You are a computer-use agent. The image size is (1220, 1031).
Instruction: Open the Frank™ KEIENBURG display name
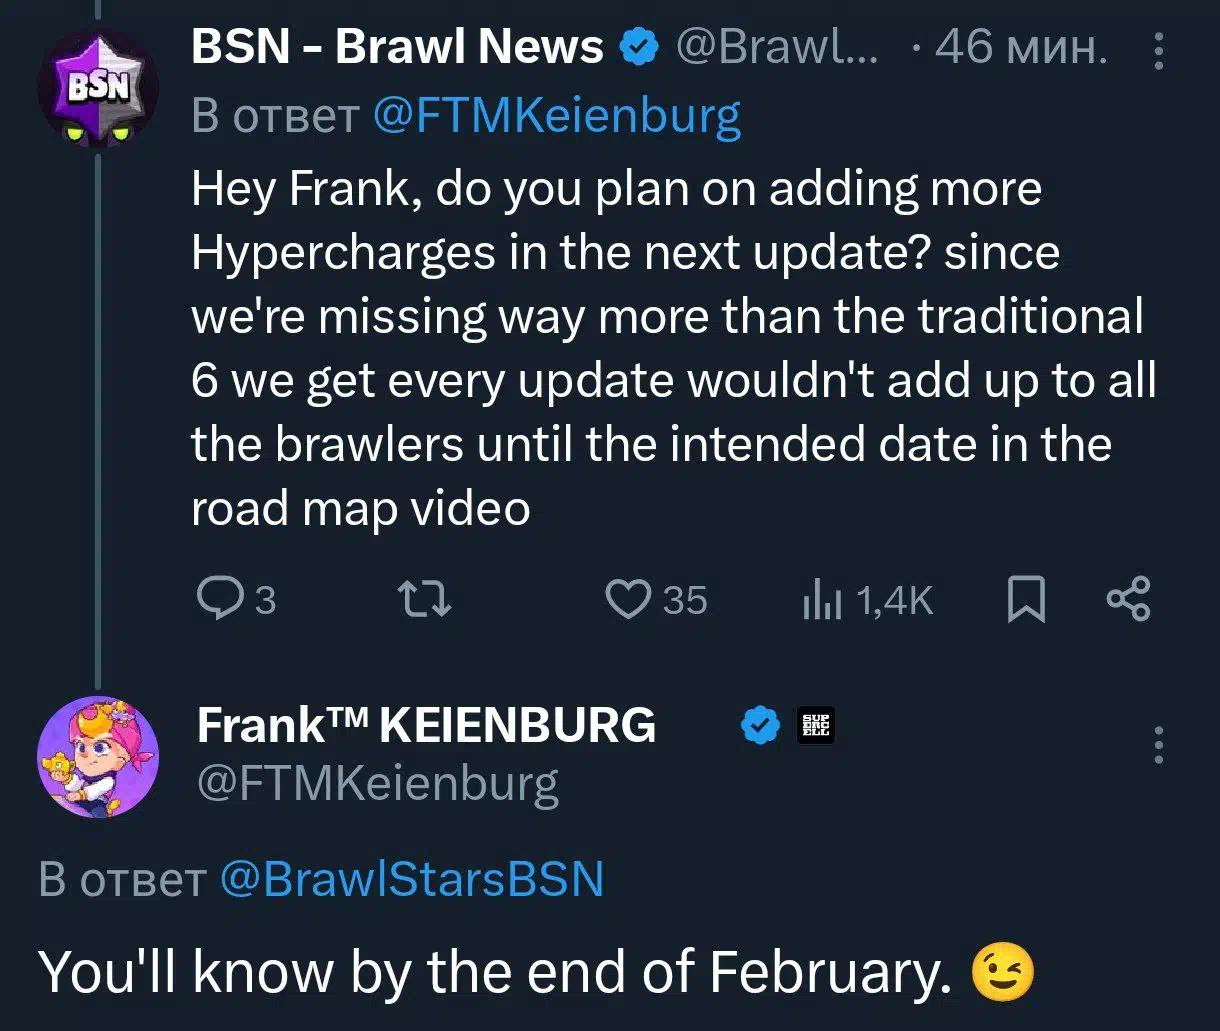[x=426, y=725]
